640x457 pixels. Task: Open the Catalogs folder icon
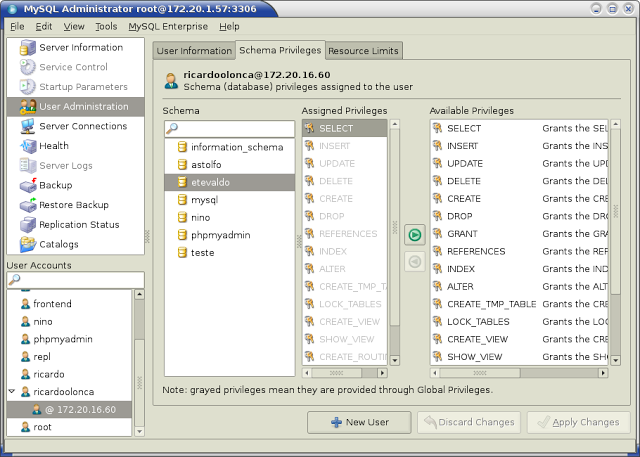(28, 244)
